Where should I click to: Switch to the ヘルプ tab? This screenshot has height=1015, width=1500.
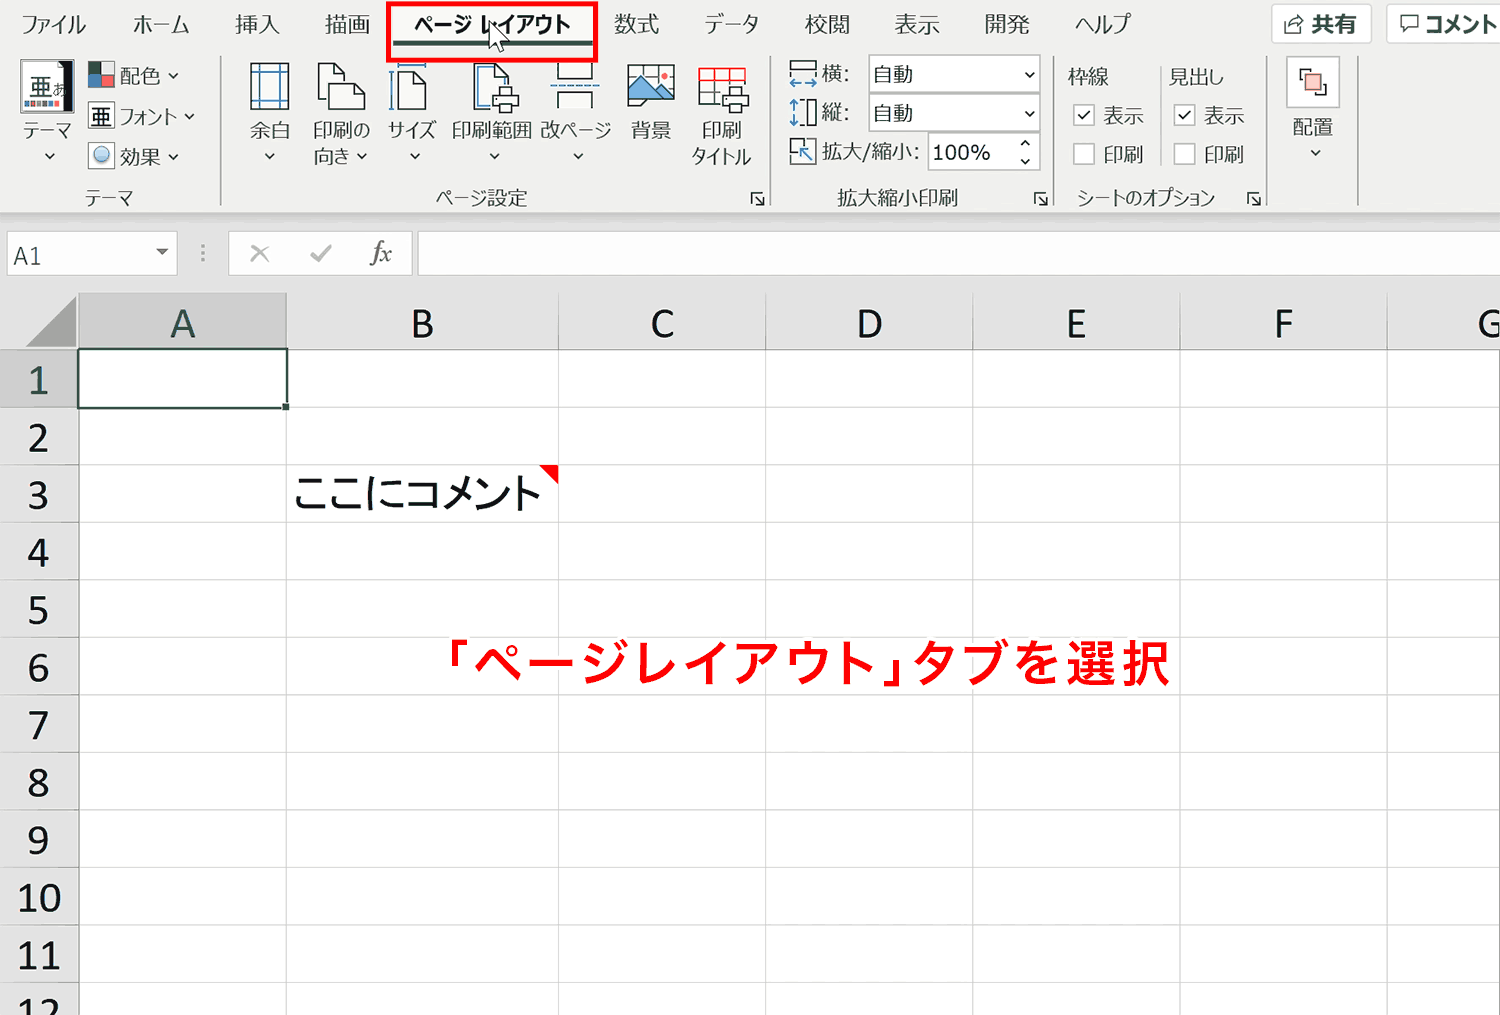coord(1103,24)
